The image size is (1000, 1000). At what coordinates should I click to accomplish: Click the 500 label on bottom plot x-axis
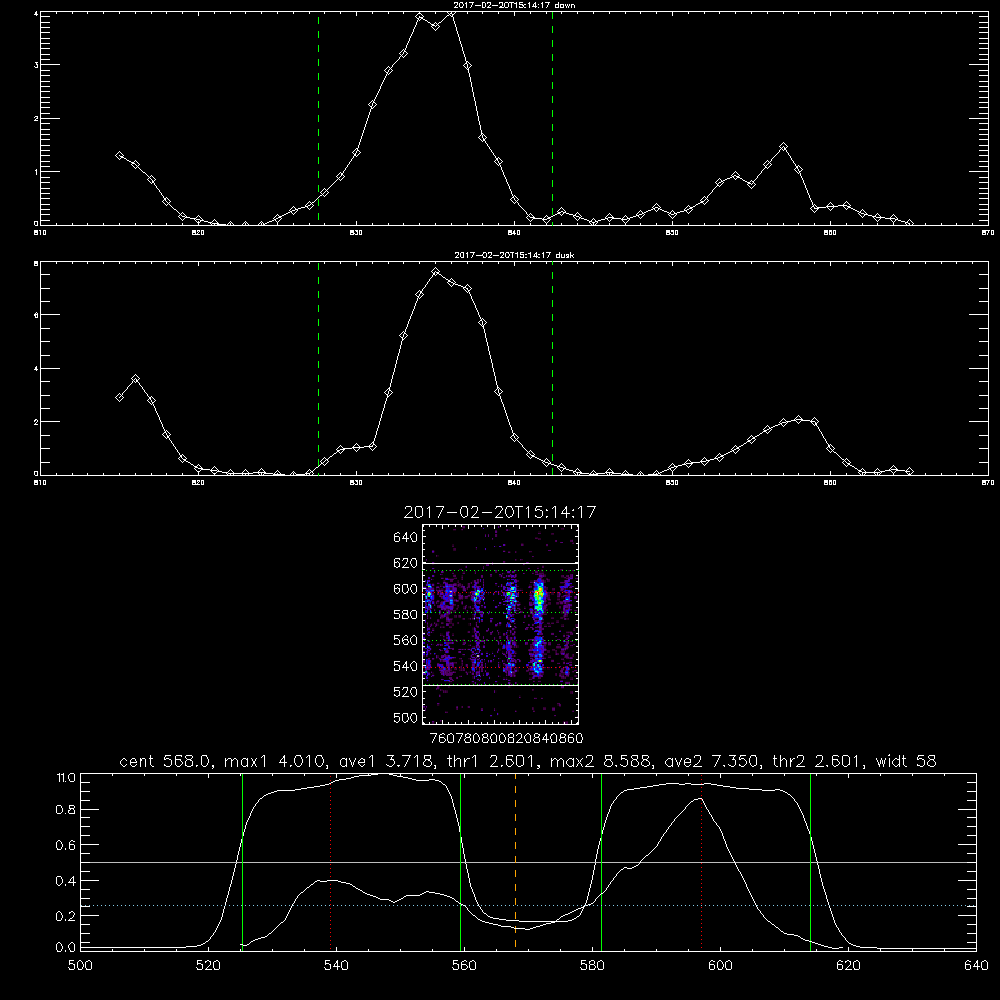tap(80, 966)
